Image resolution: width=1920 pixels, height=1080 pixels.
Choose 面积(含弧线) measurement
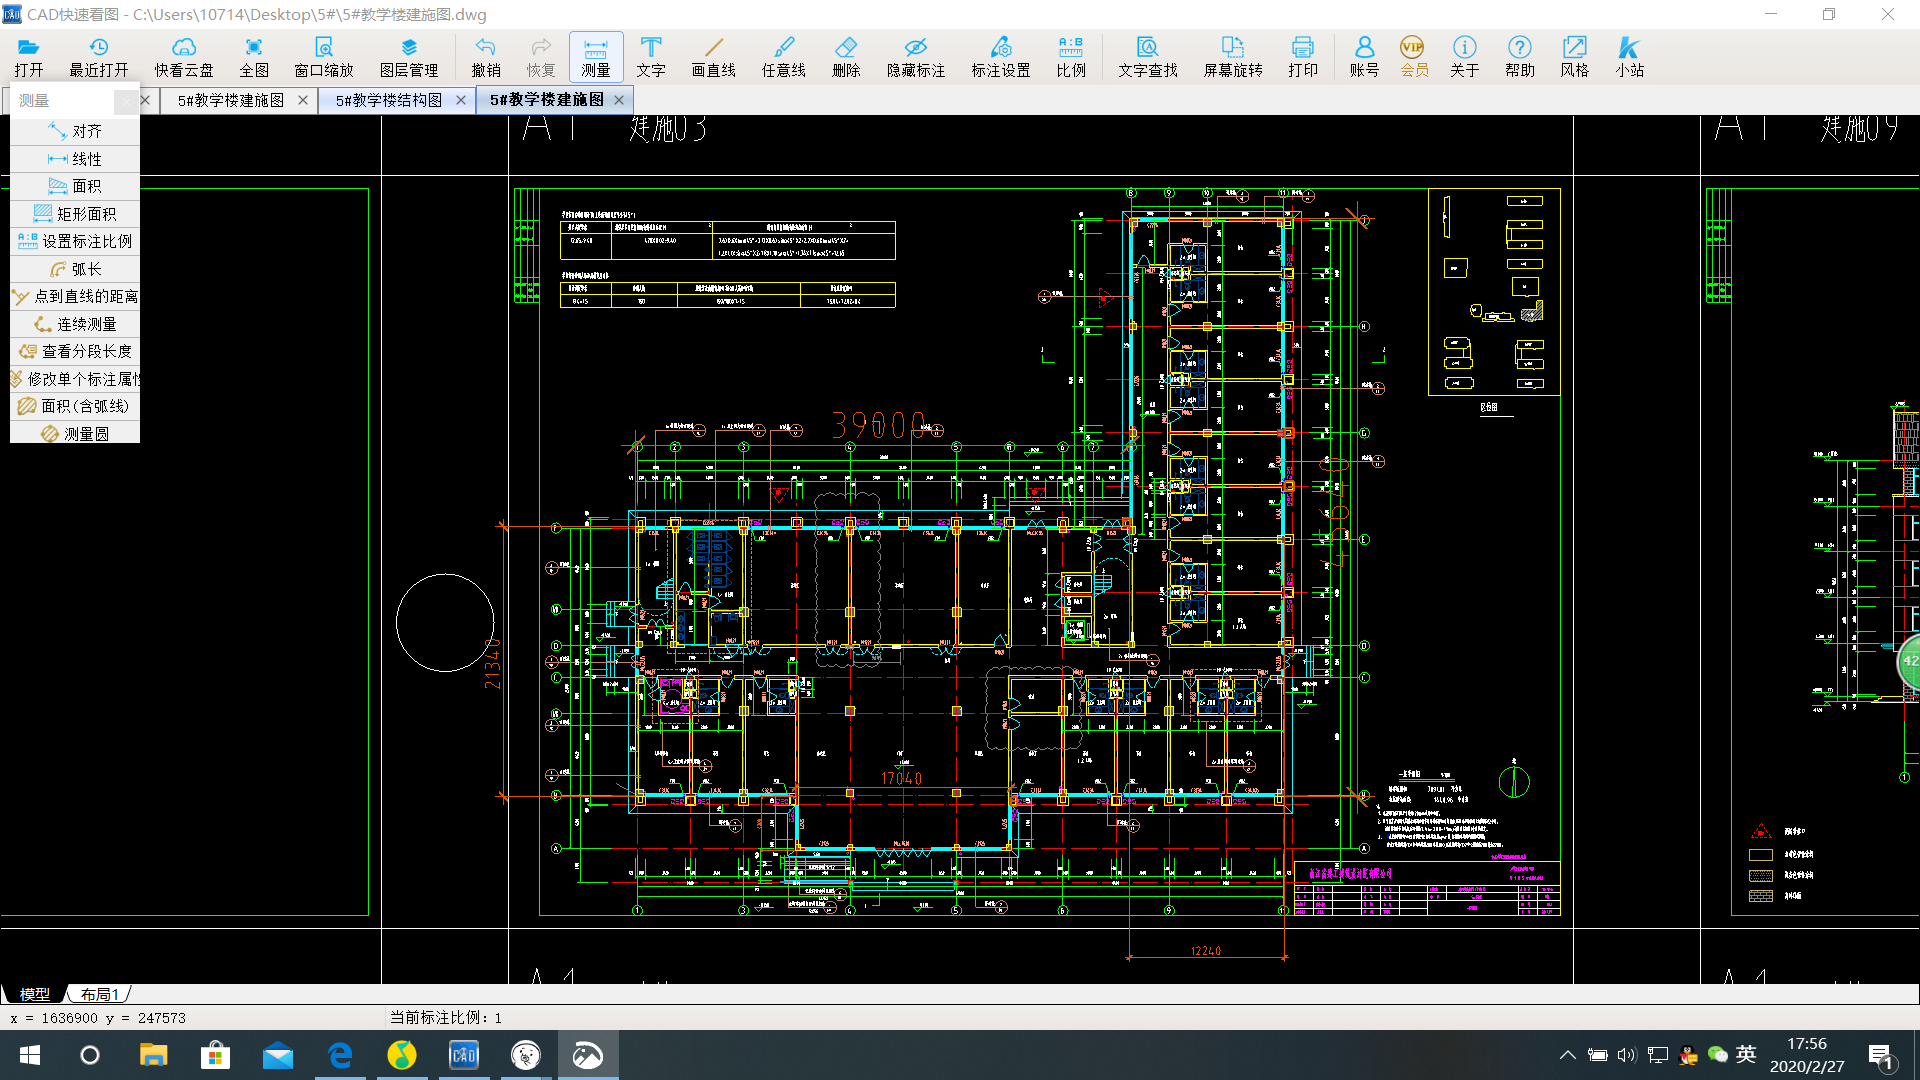75,406
